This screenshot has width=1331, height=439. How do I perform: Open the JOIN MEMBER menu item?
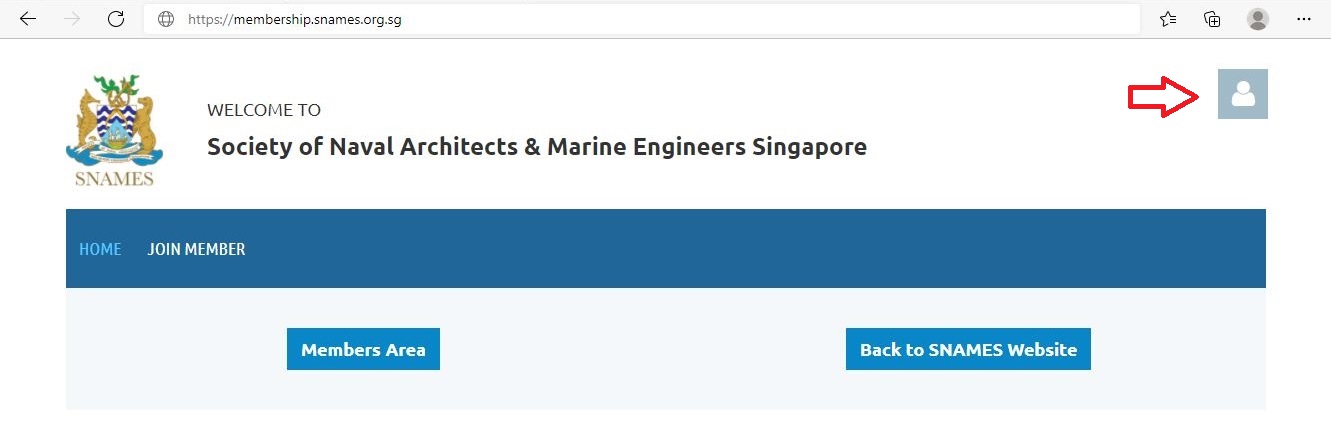pyautogui.click(x=196, y=249)
